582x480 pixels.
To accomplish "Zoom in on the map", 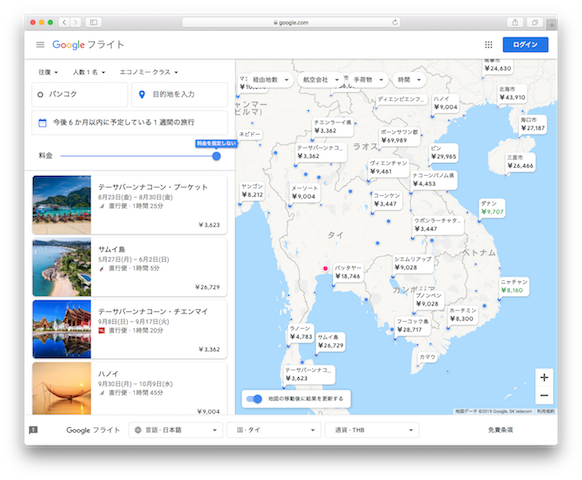I will (x=544, y=378).
